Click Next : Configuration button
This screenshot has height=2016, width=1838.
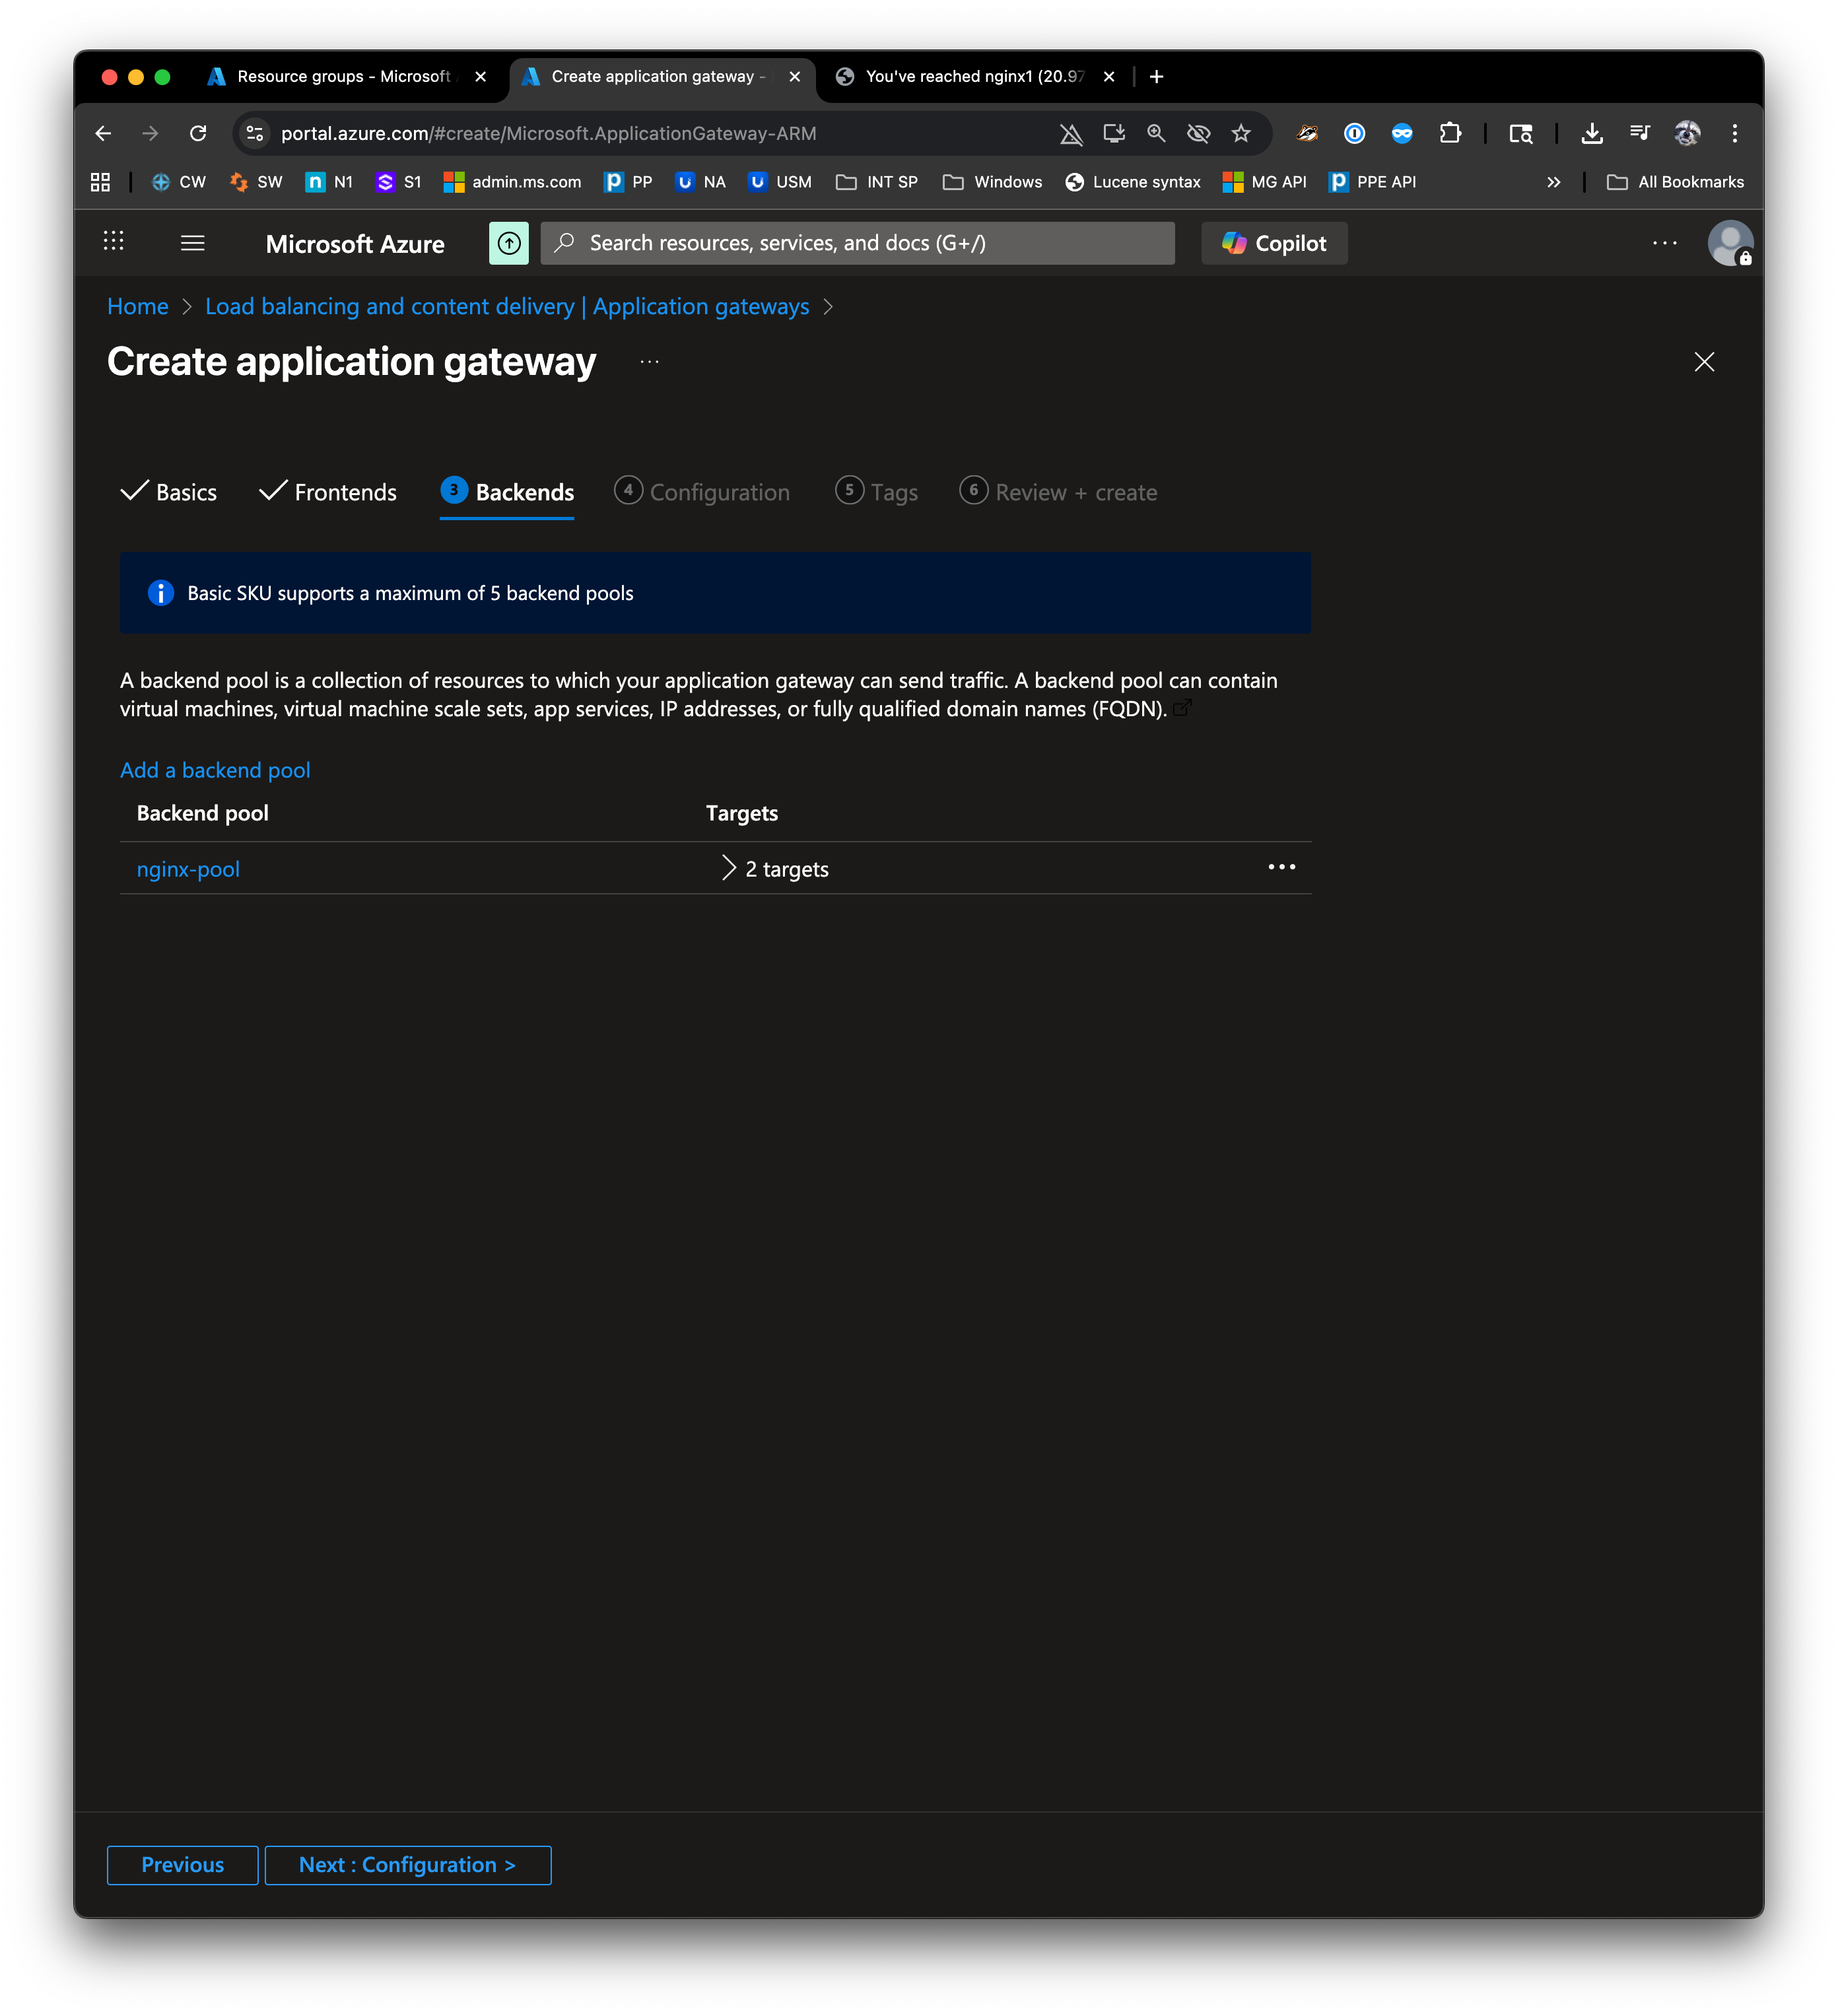[x=408, y=1865]
